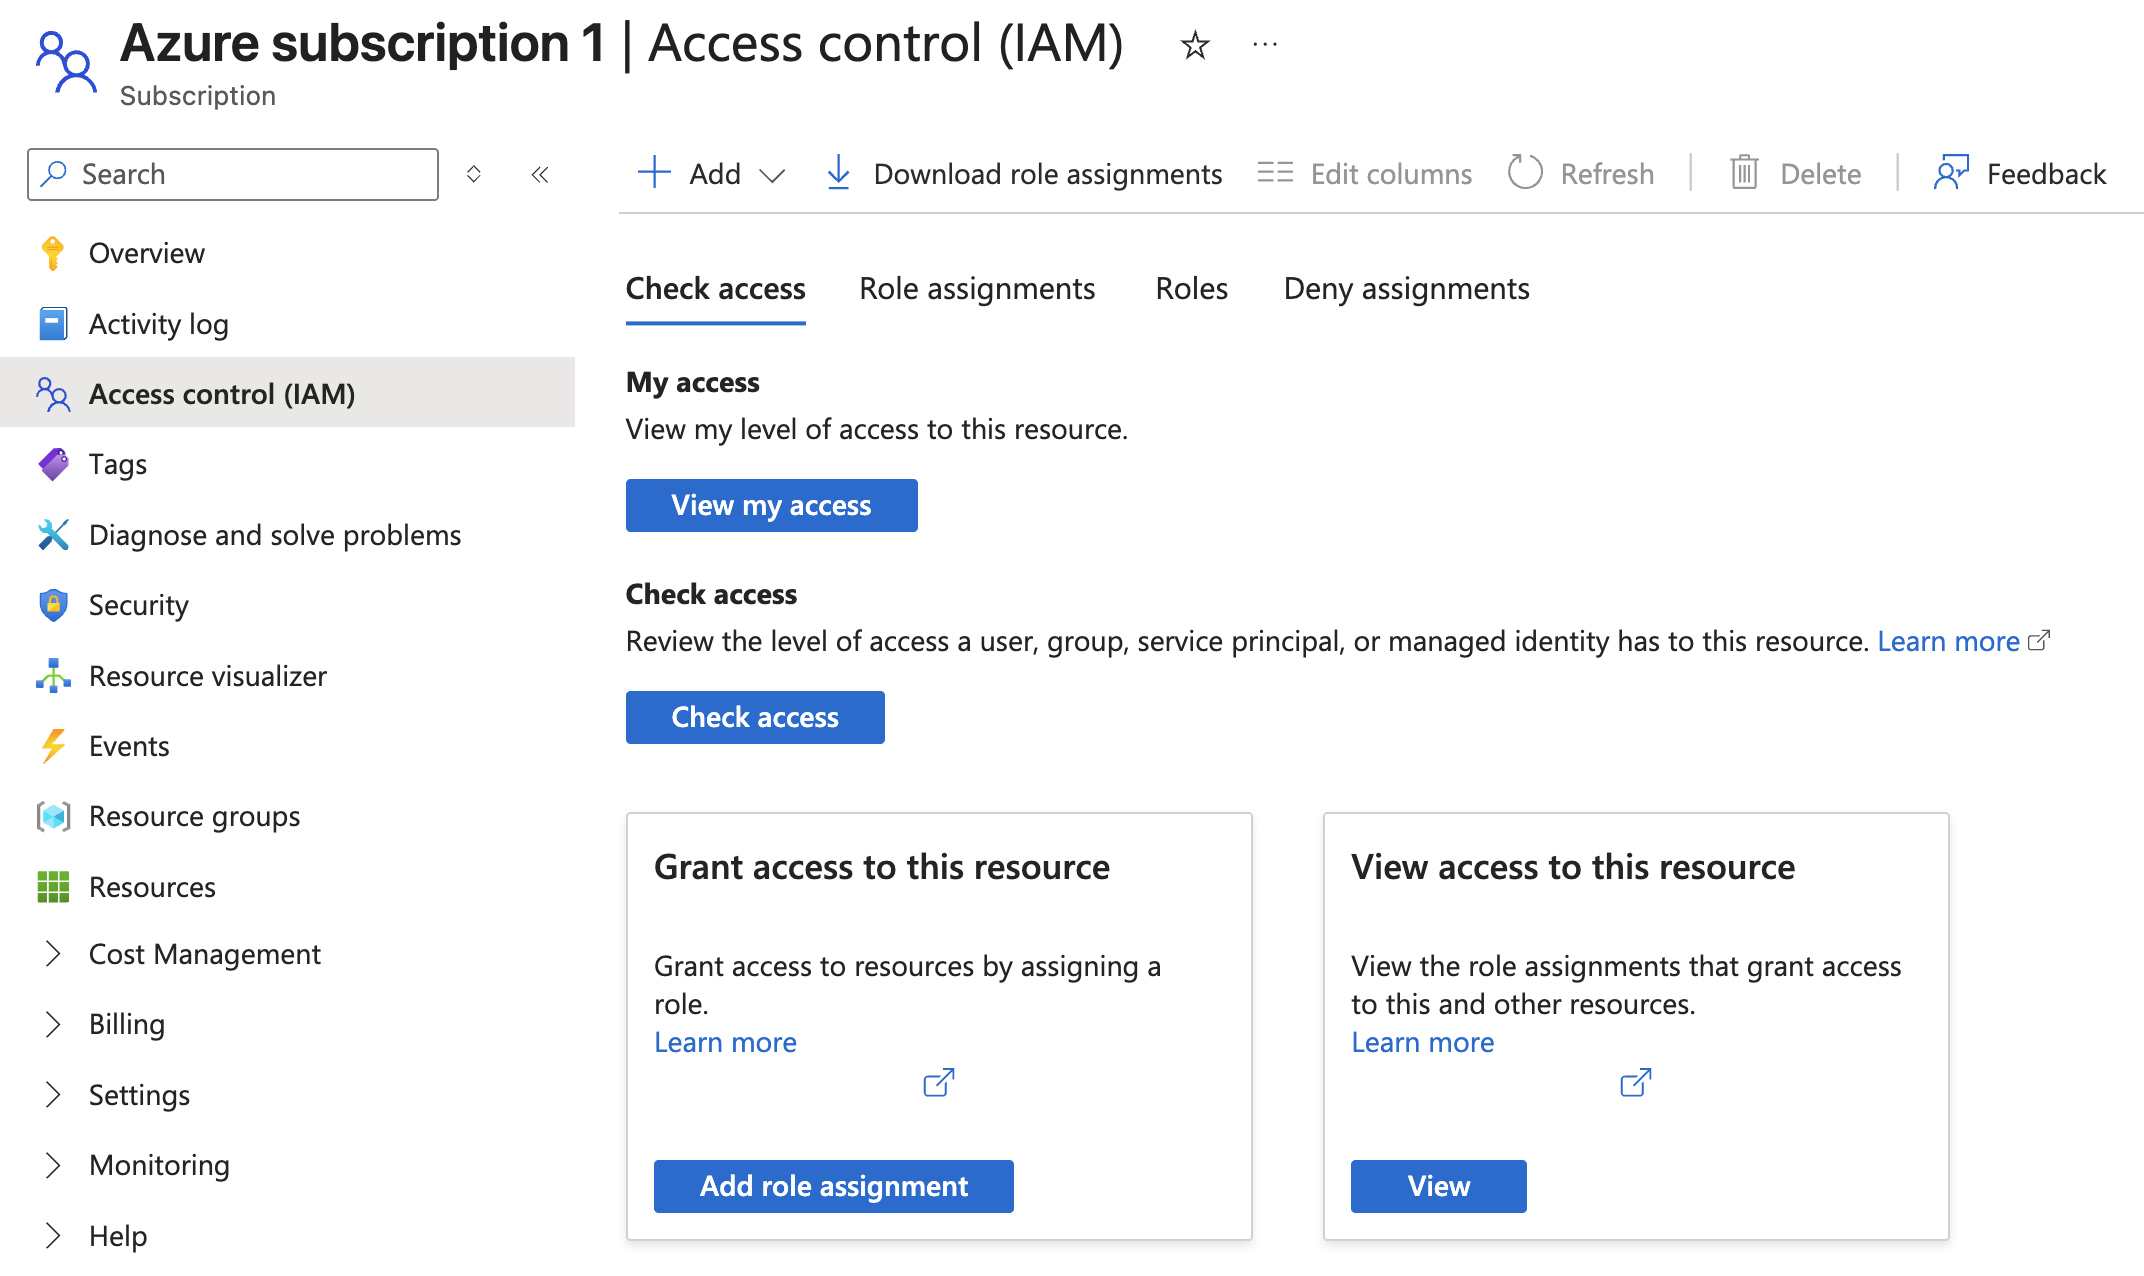Click the blue Check access button
Viewport: 2144px width, 1276px height.
(x=755, y=717)
